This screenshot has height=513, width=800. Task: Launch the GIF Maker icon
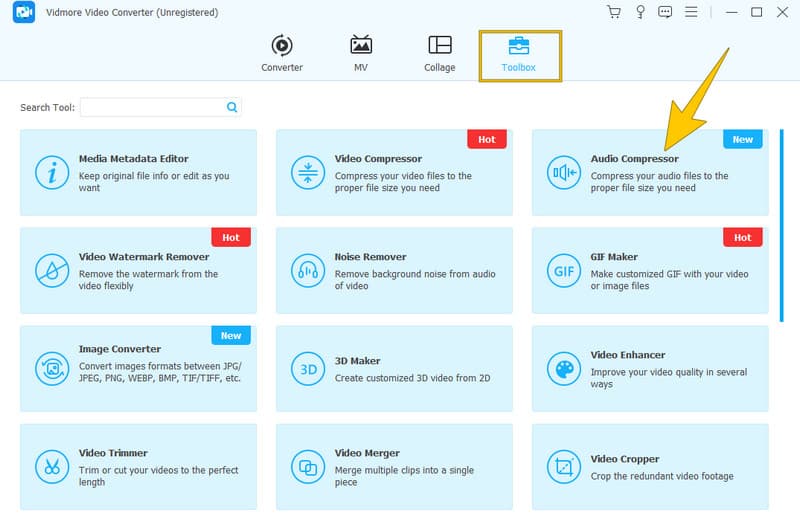click(563, 270)
